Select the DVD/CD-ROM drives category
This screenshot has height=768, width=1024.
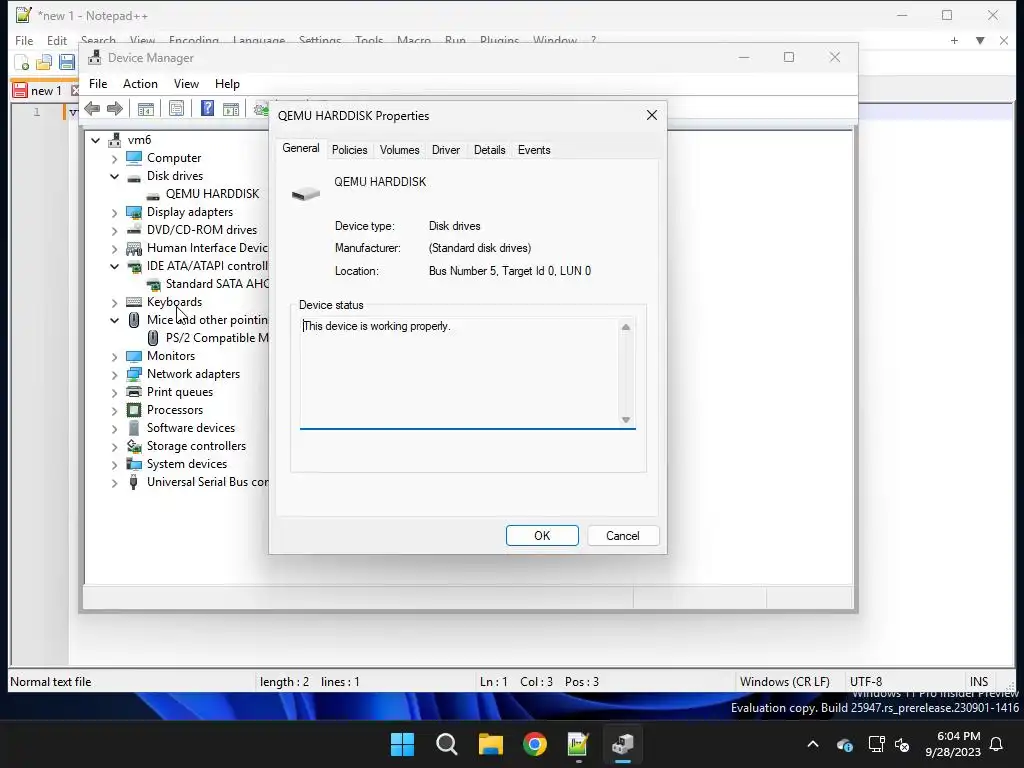[202, 230]
